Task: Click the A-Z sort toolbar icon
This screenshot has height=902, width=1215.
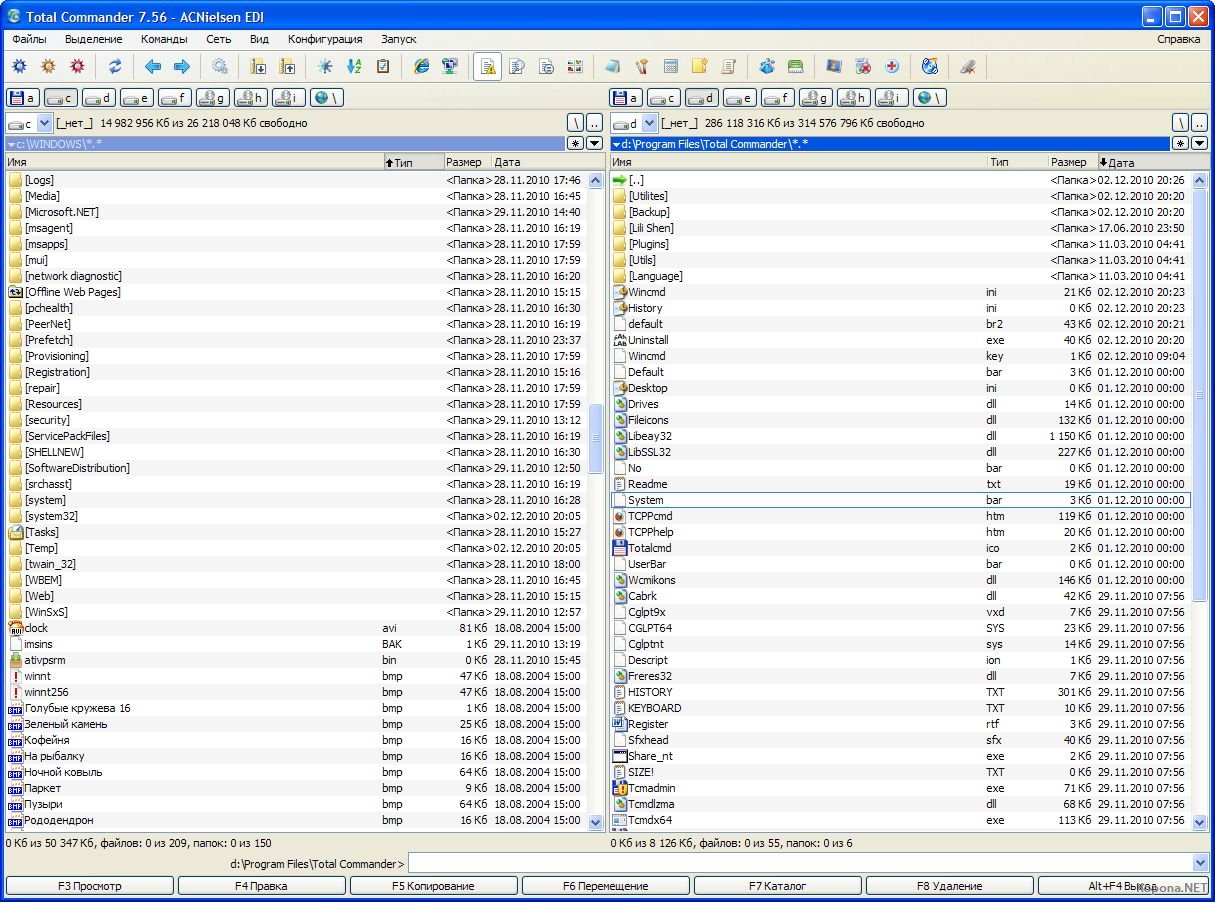Action: (x=353, y=67)
